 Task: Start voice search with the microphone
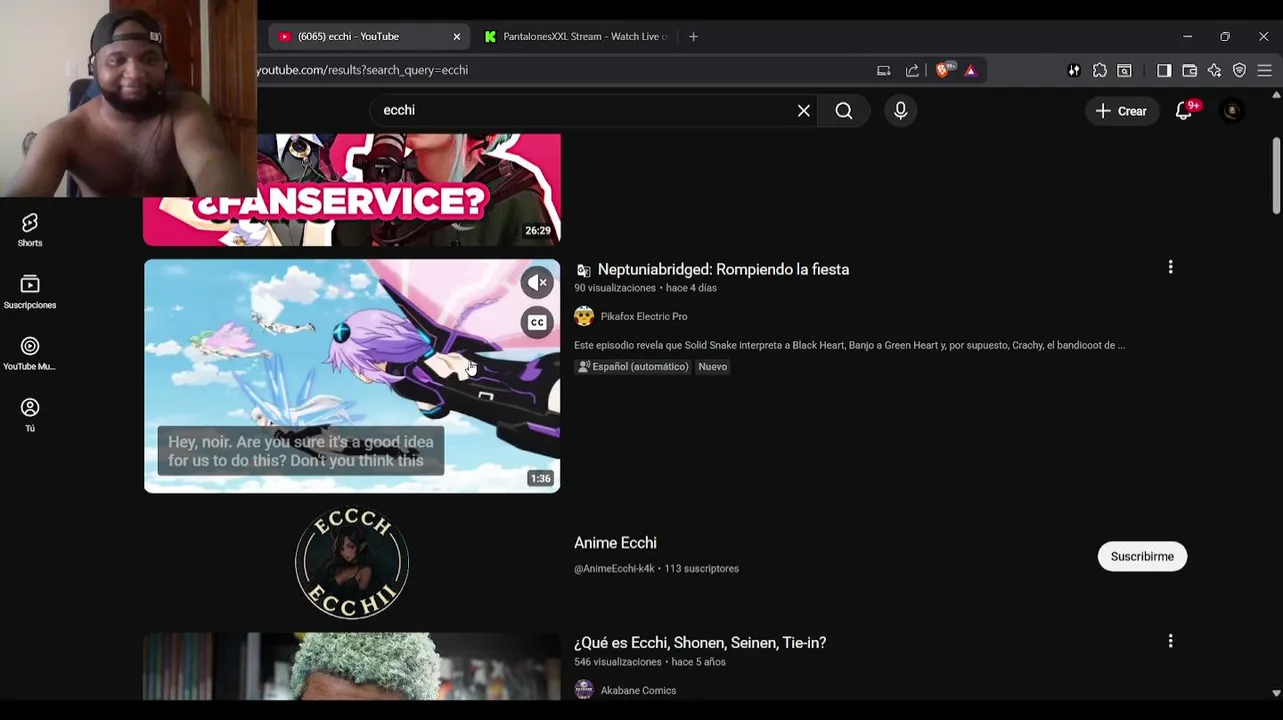(900, 111)
